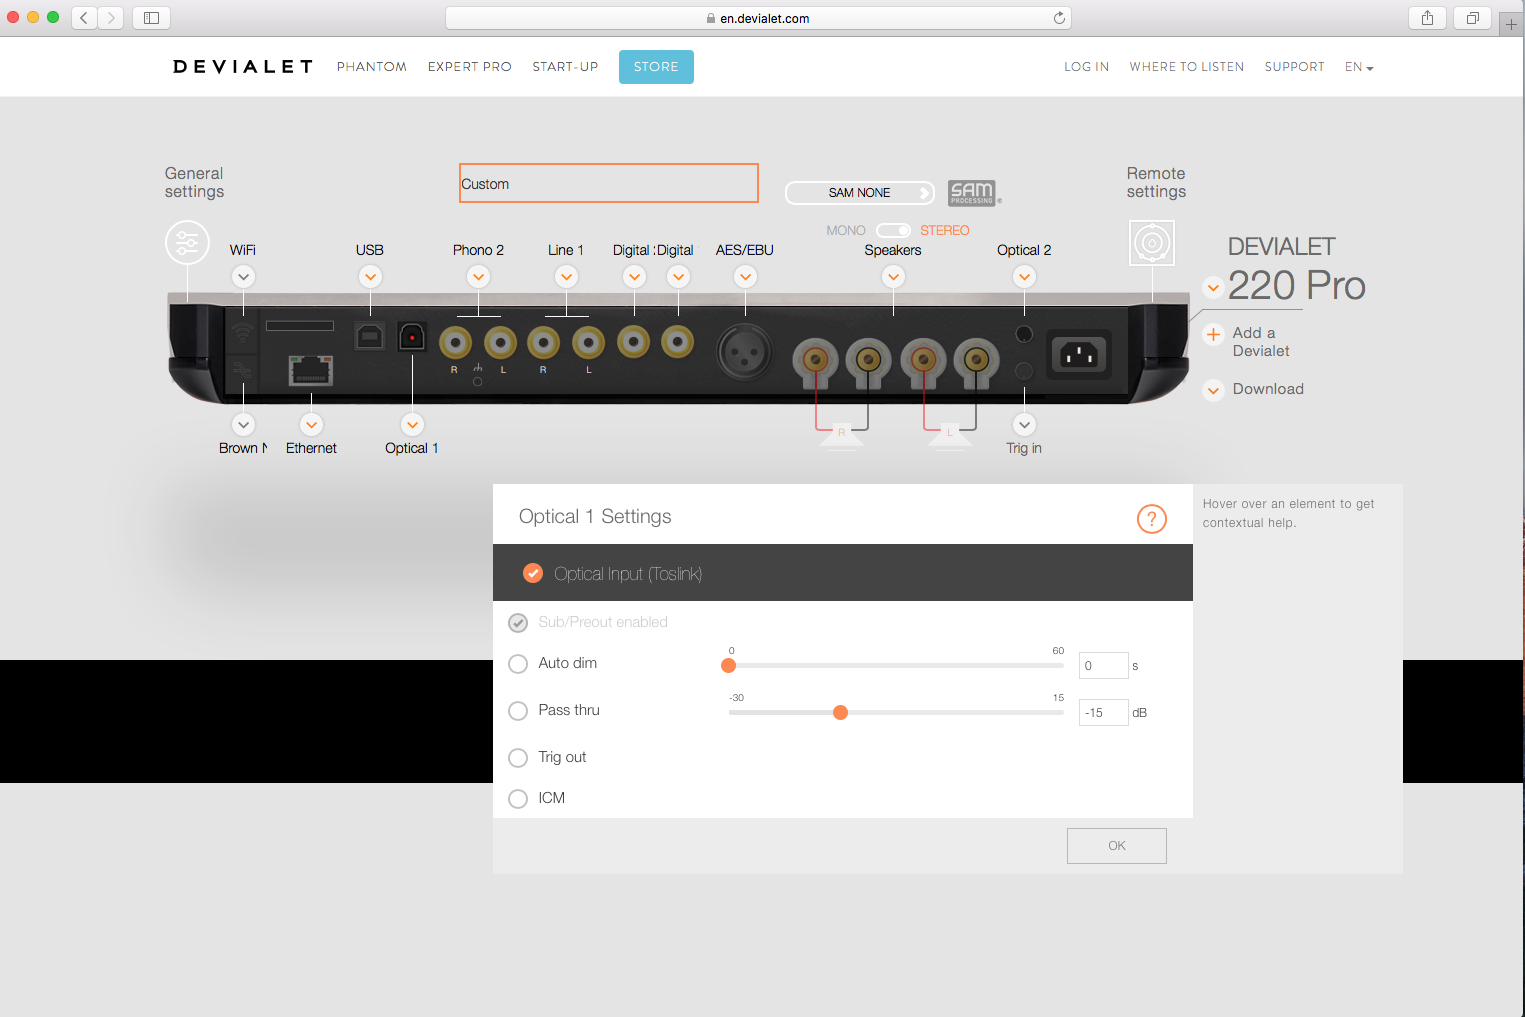Open the General settings sliders icon
The image size is (1525, 1017).
187,242
